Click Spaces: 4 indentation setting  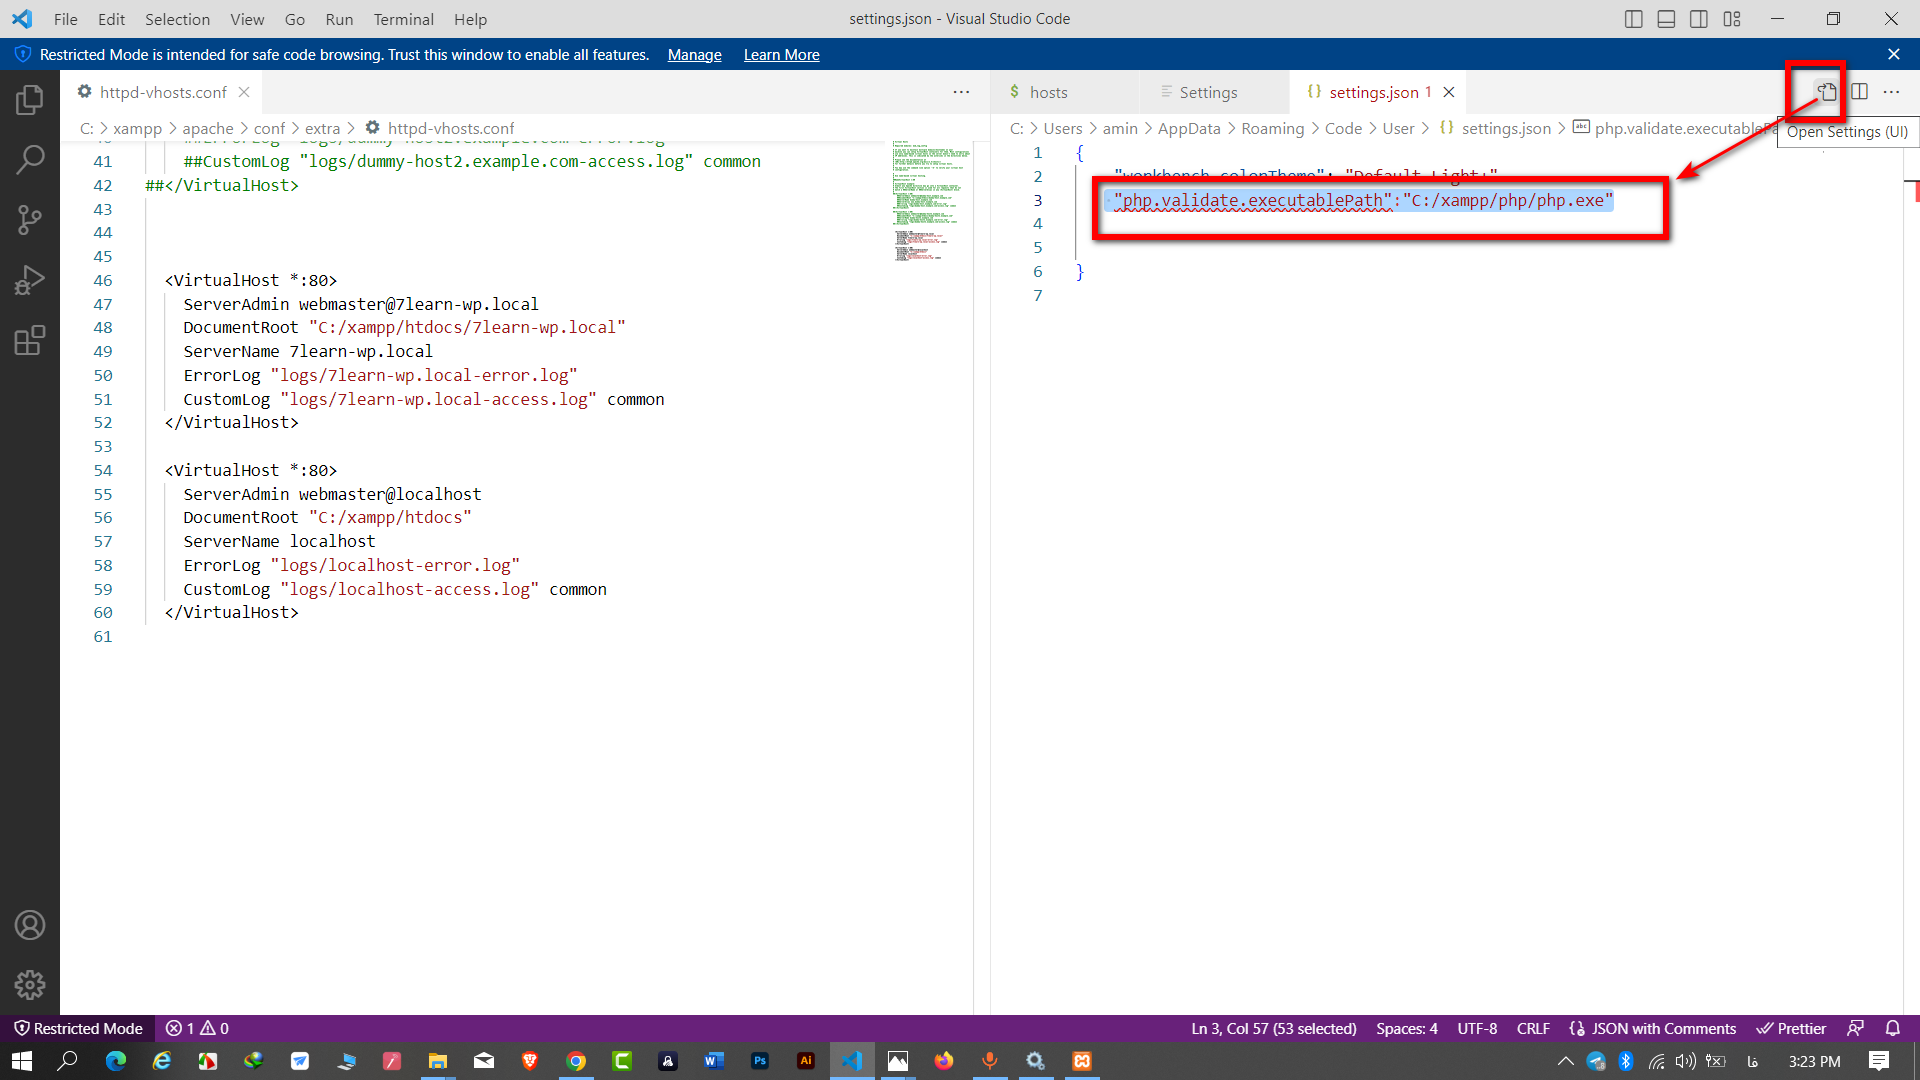point(1406,1028)
